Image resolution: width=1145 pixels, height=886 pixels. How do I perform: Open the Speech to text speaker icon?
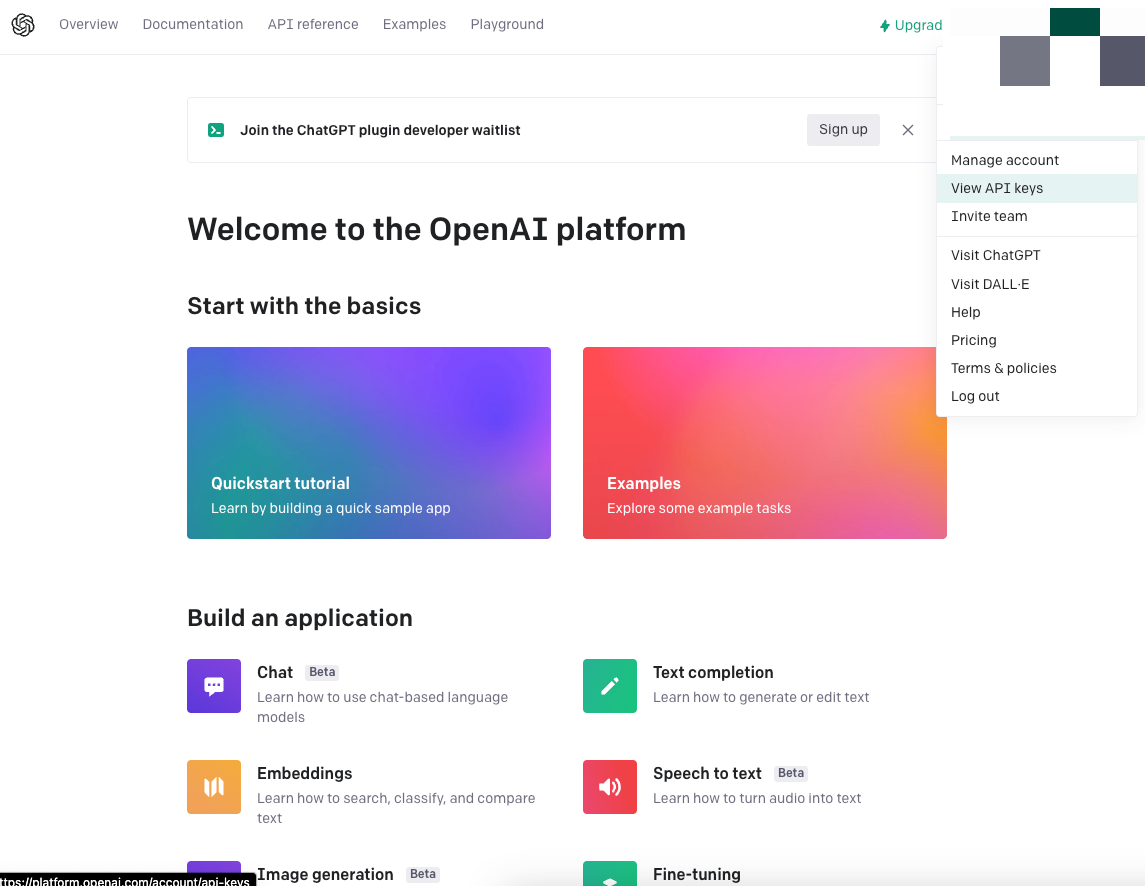pyautogui.click(x=610, y=787)
